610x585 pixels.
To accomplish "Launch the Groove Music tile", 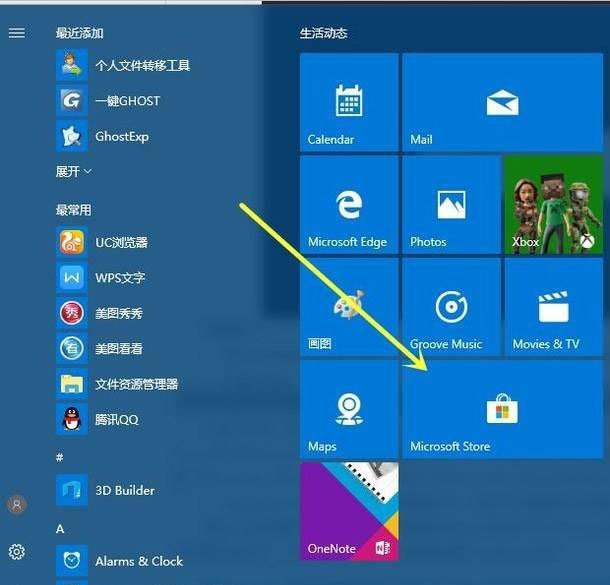I will pos(452,307).
